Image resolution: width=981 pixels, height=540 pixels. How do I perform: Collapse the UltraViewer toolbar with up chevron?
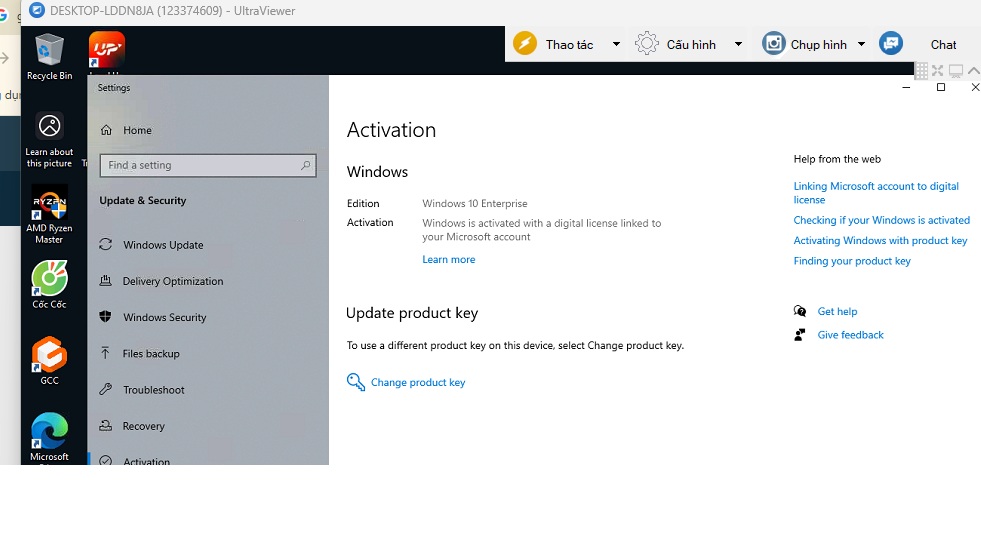(x=974, y=71)
